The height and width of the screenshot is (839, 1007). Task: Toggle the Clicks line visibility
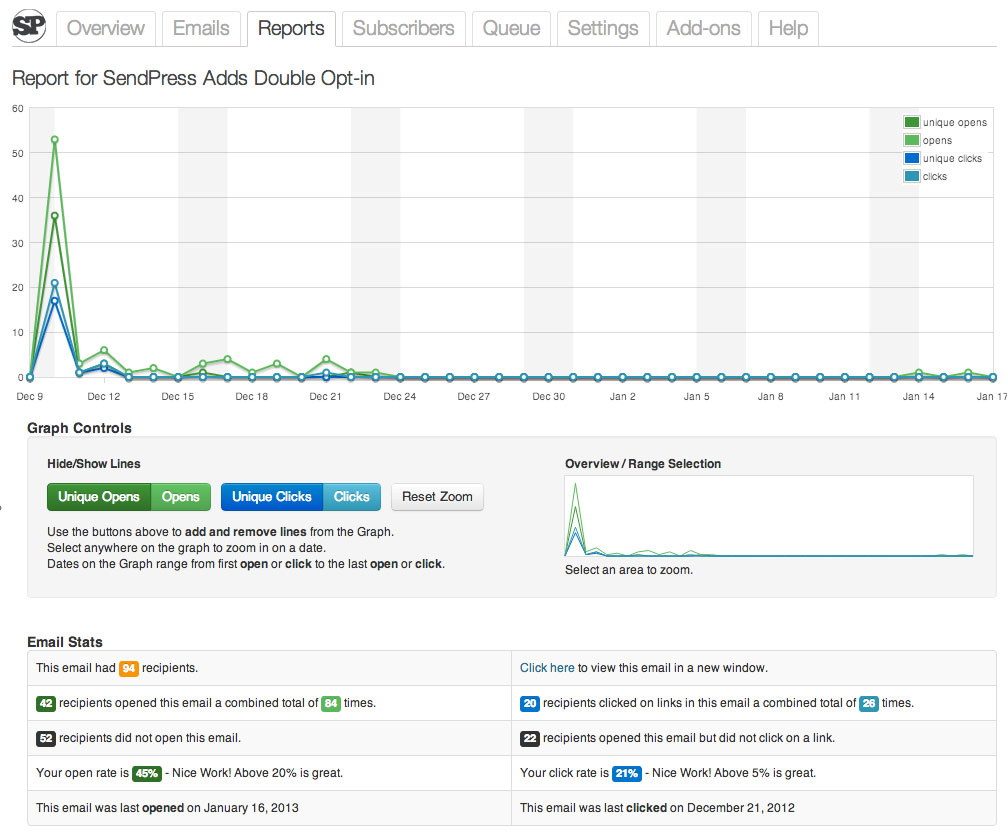tap(351, 497)
